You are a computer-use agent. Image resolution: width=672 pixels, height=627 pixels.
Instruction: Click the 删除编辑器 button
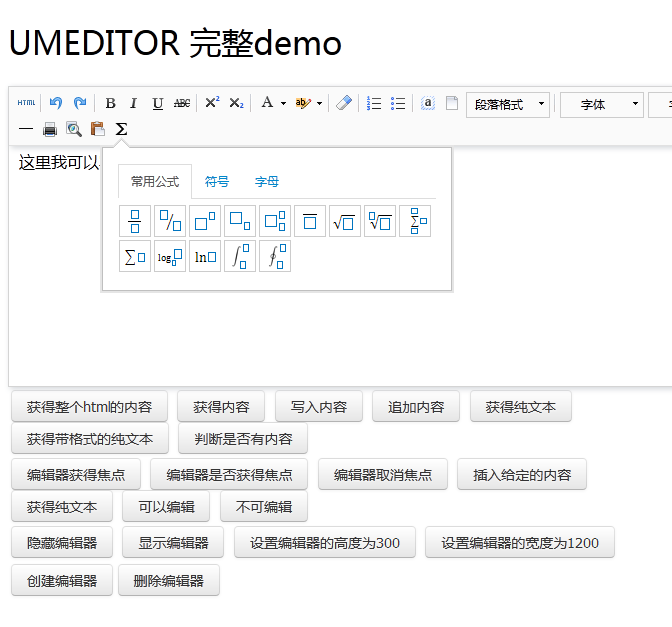(169, 580)
